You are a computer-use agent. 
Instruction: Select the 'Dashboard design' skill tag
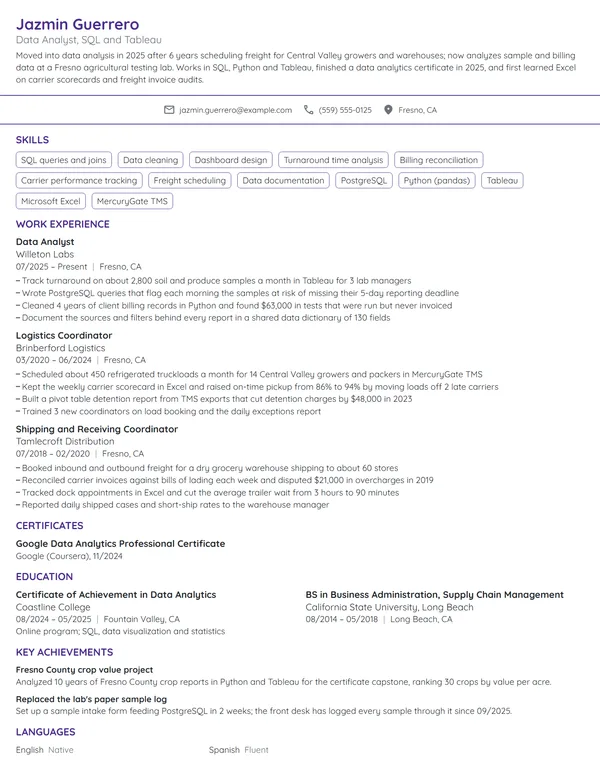231,160
